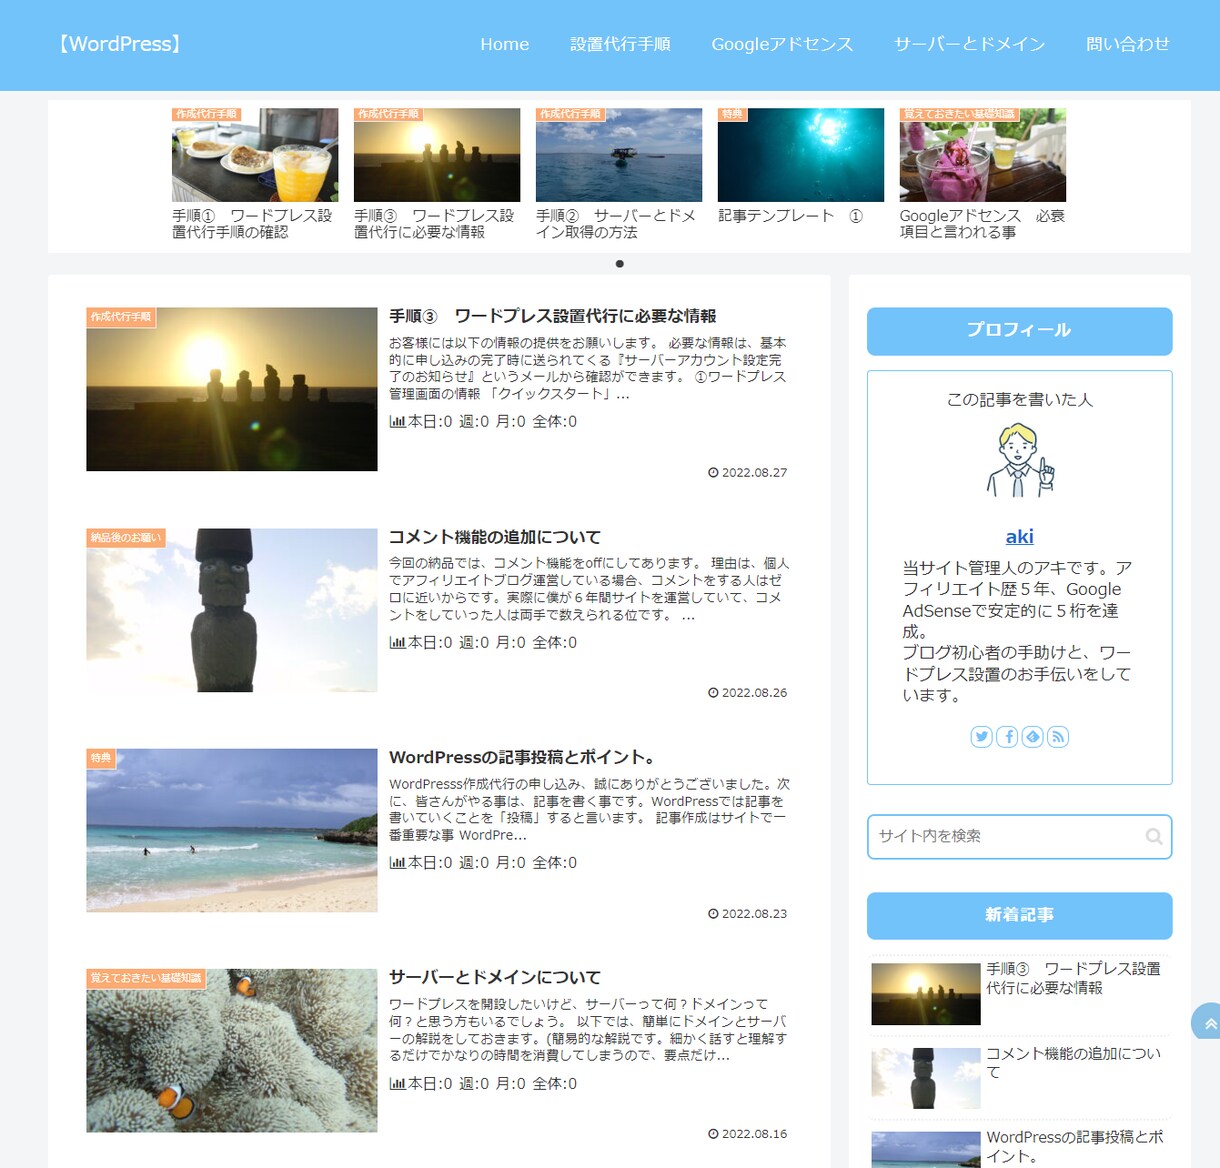Click the date 2022.08.16
The width and height of the screenshot is (1220, 1168).
click(x=748, y=1134)
